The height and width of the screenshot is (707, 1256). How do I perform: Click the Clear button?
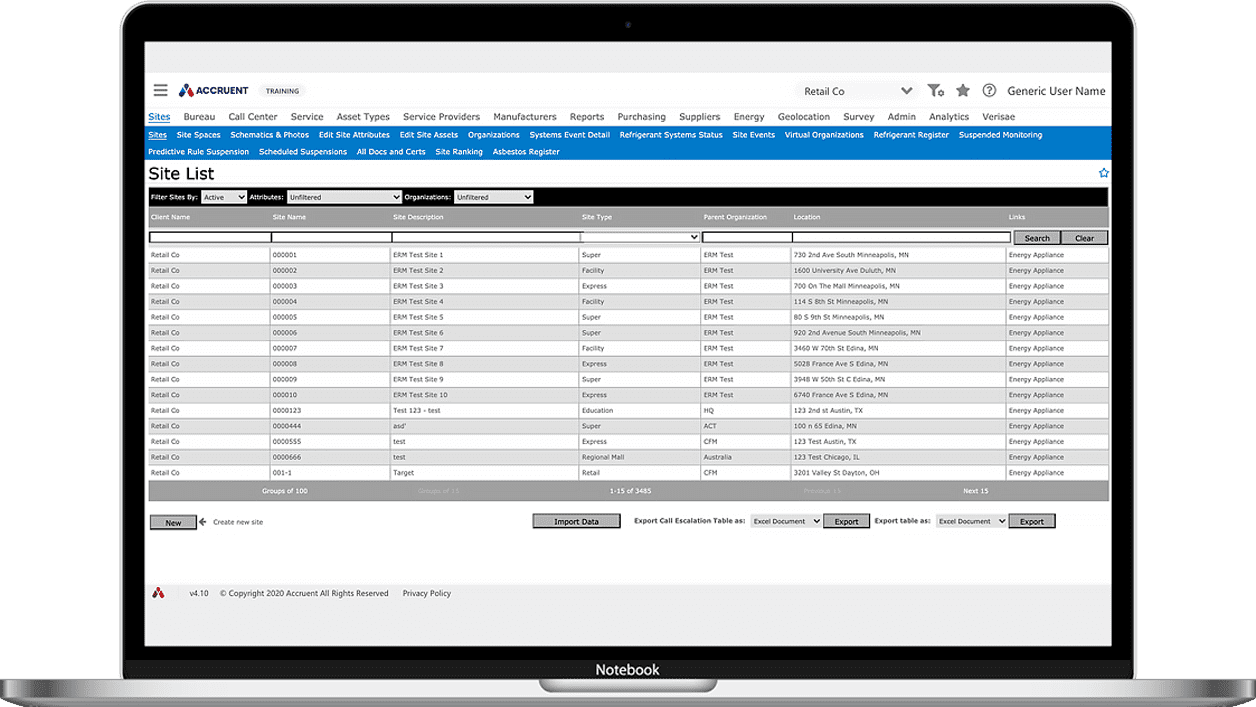tap(1084, 238)
